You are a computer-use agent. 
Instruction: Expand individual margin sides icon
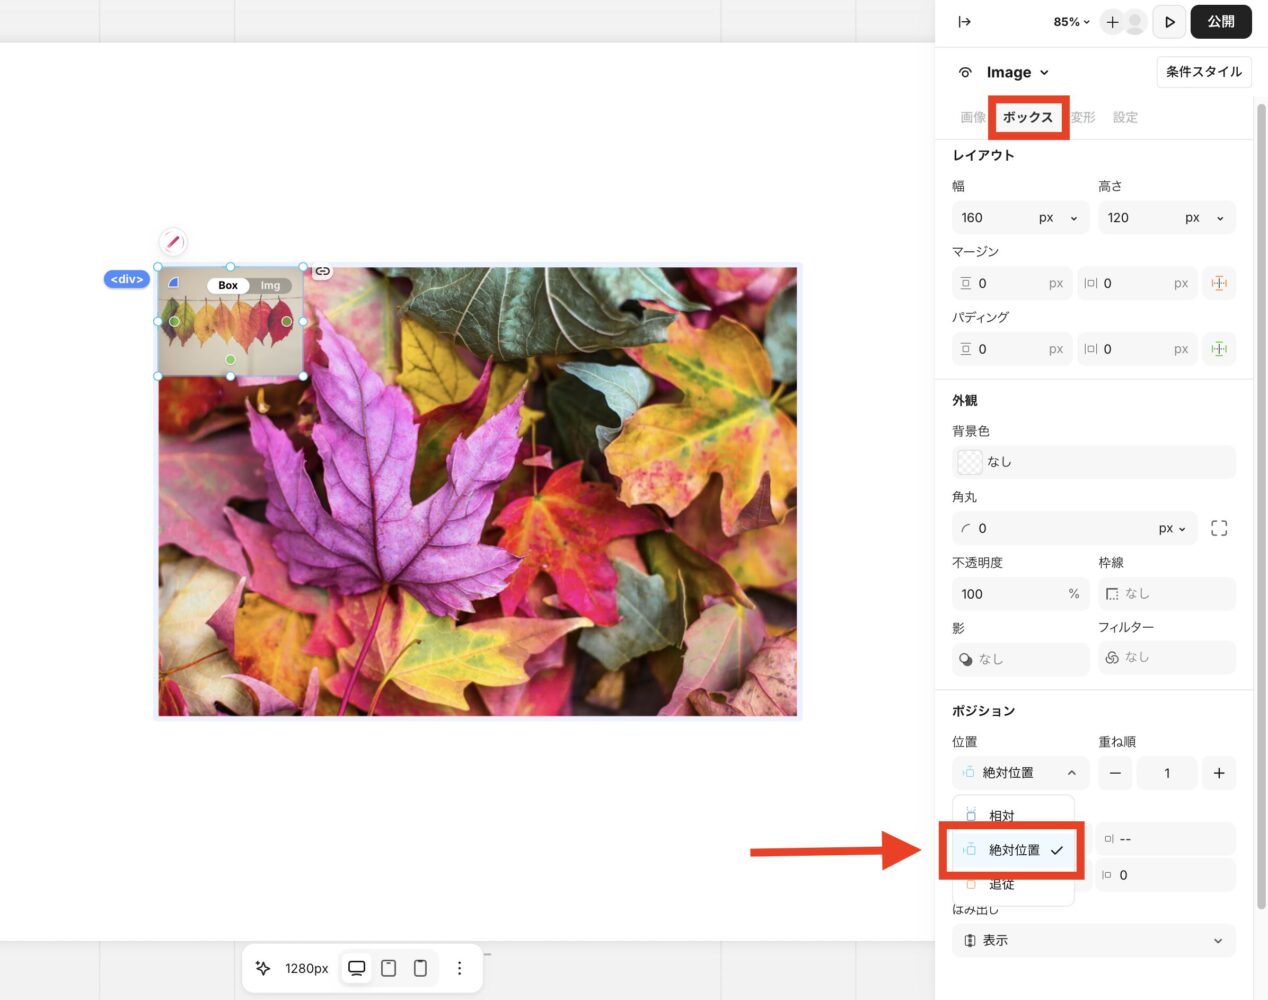point(1219,283)
